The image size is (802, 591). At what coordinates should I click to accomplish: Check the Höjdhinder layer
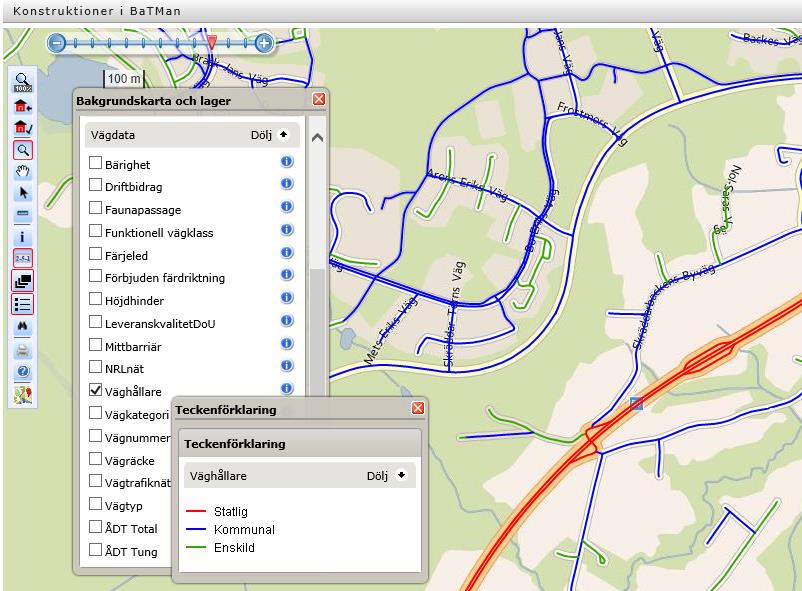[x=95, y=298]
